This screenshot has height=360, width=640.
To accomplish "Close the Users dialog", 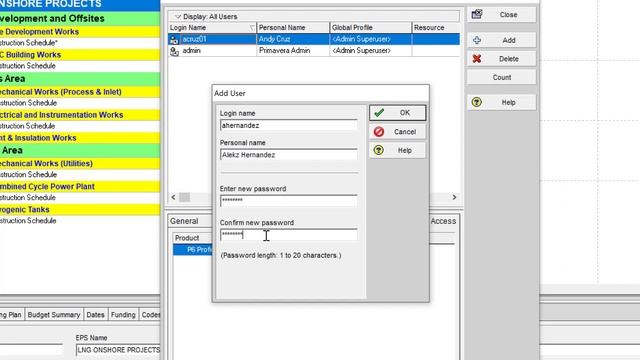I will pos(502,15).
